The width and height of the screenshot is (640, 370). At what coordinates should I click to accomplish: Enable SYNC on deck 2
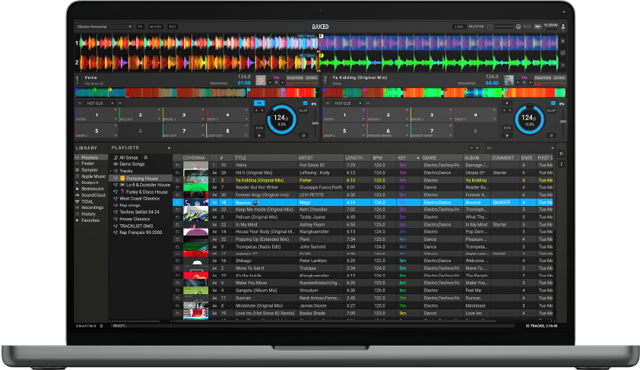click(x=559, y=78)
